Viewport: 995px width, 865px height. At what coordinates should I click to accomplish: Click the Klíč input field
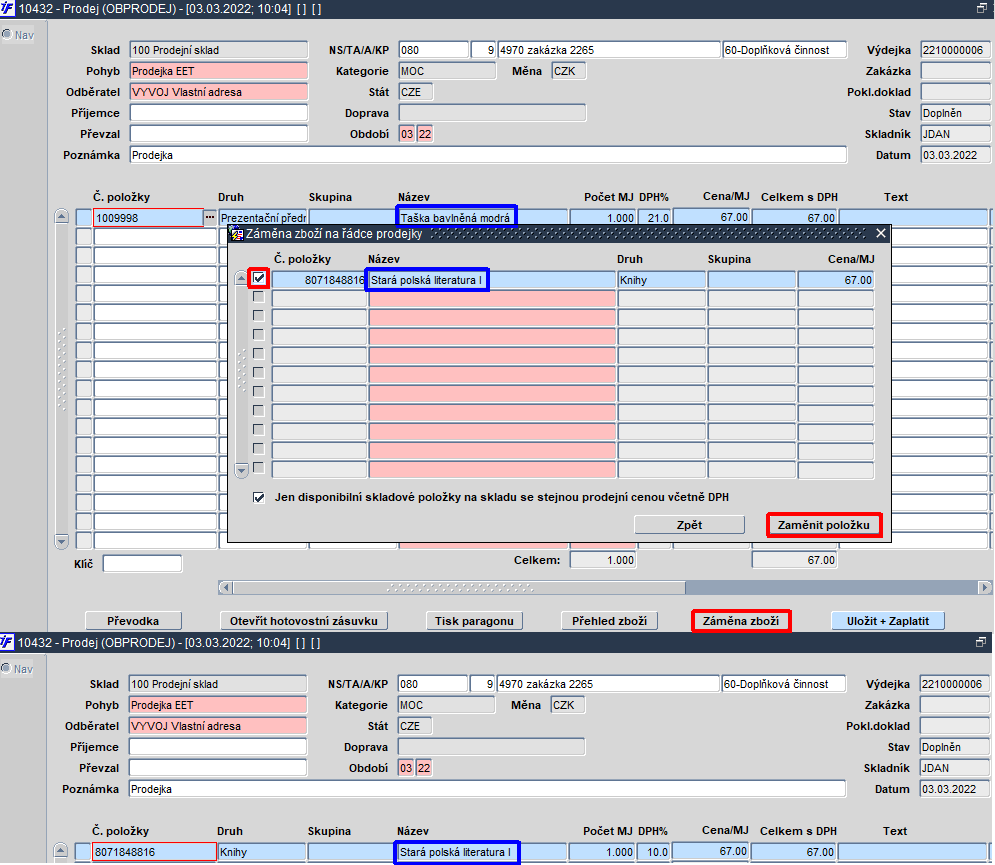click(x=142, y=564)
